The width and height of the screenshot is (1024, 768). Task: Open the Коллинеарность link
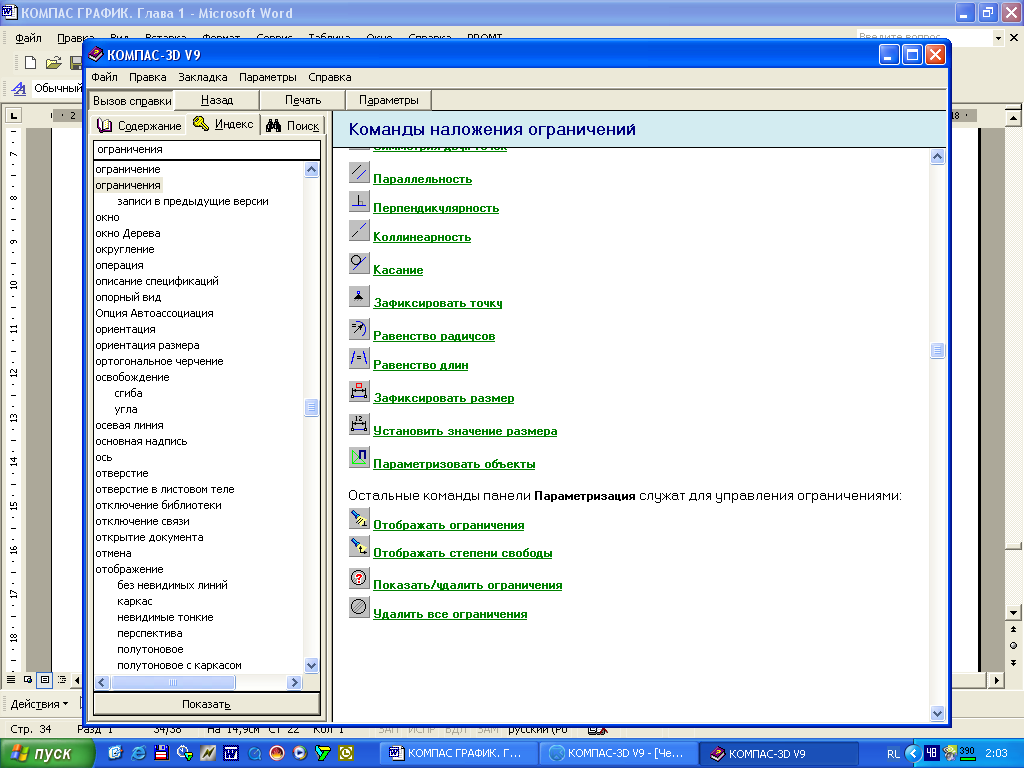point(422,237)
